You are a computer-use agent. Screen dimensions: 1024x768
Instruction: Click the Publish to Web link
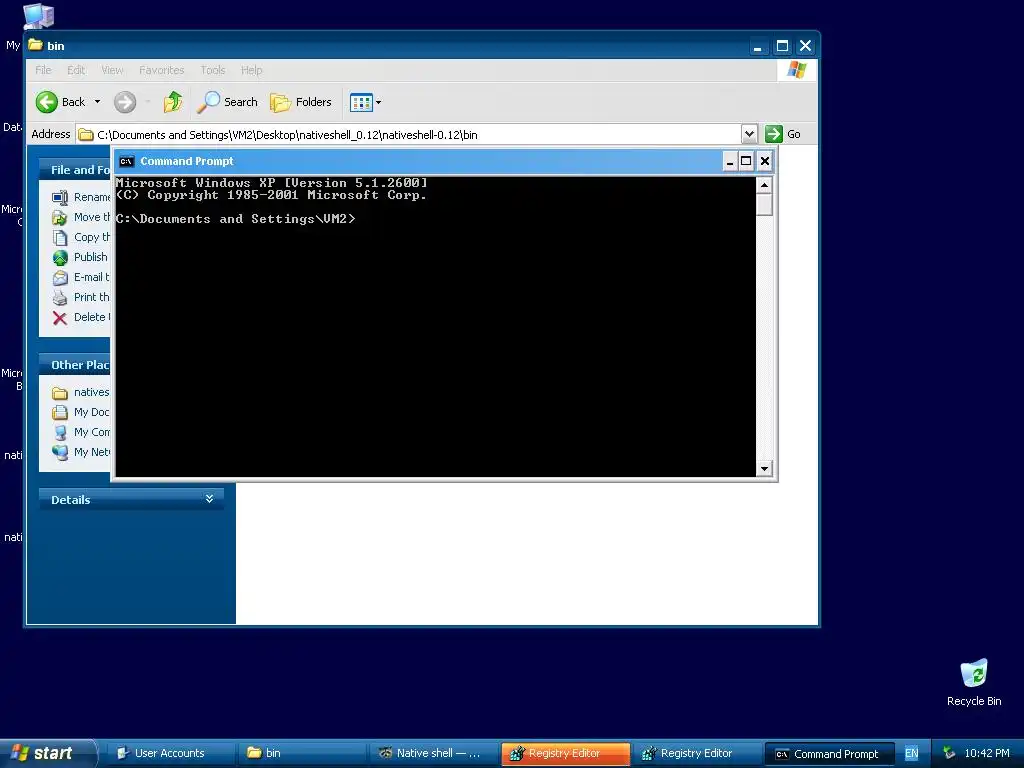click(80, 257)
